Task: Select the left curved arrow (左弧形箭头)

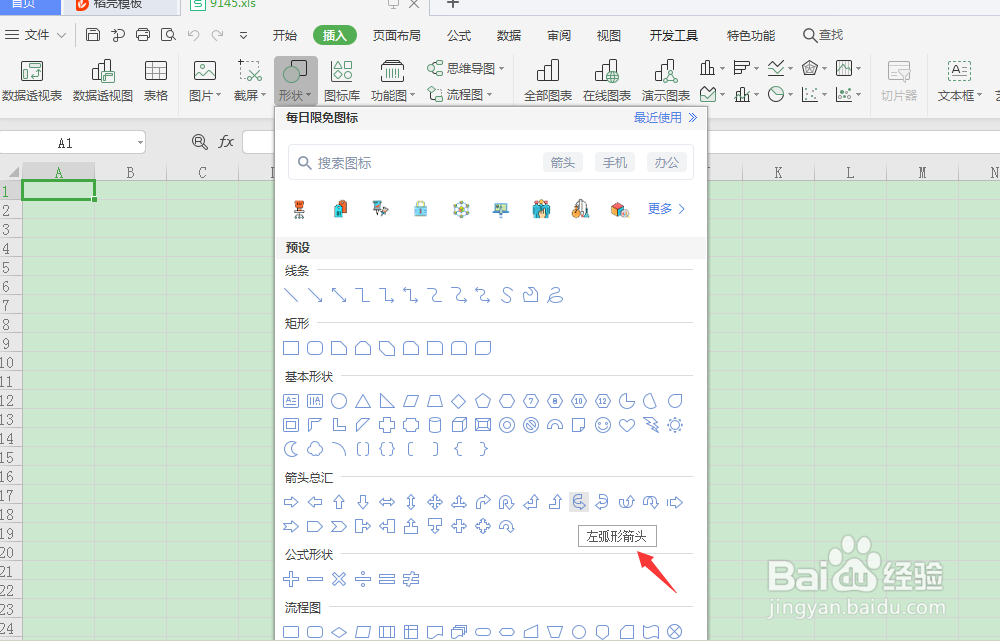Action: pyautogui.click(x=578, y=502)
